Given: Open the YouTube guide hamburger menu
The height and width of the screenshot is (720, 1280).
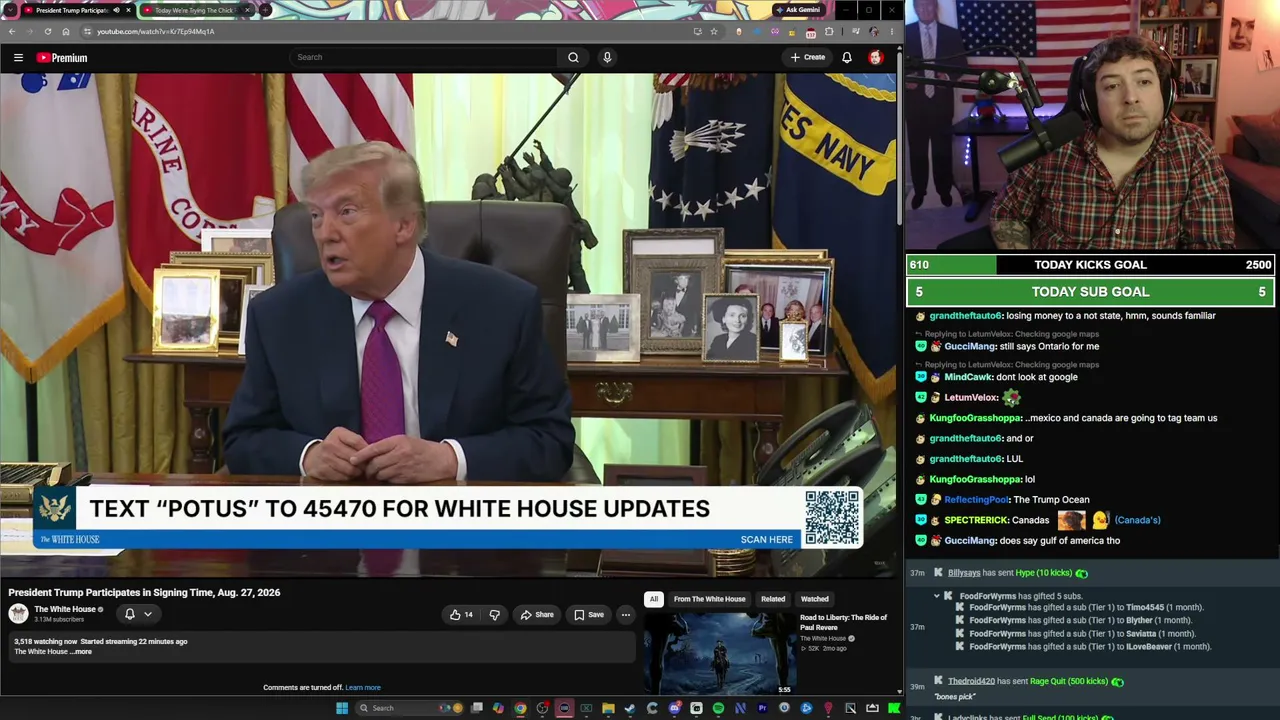Looking at the screenshot, I should click(x=18, y=58).
